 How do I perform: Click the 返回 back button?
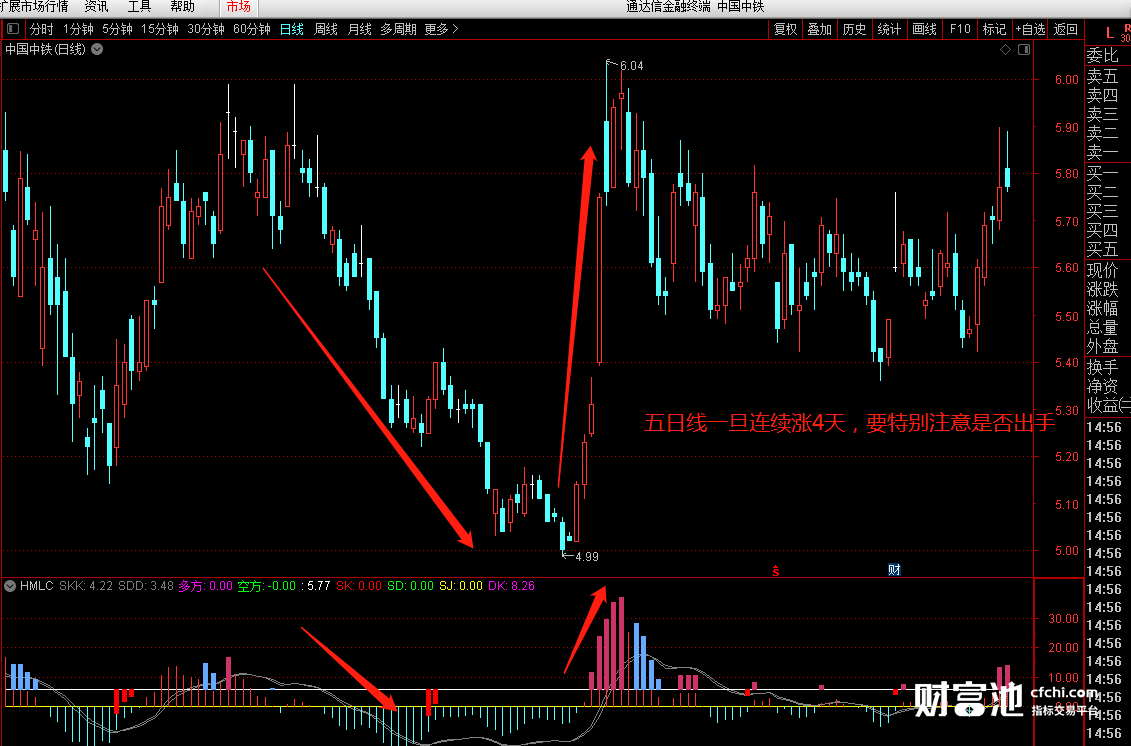[x=1065, y=29]
